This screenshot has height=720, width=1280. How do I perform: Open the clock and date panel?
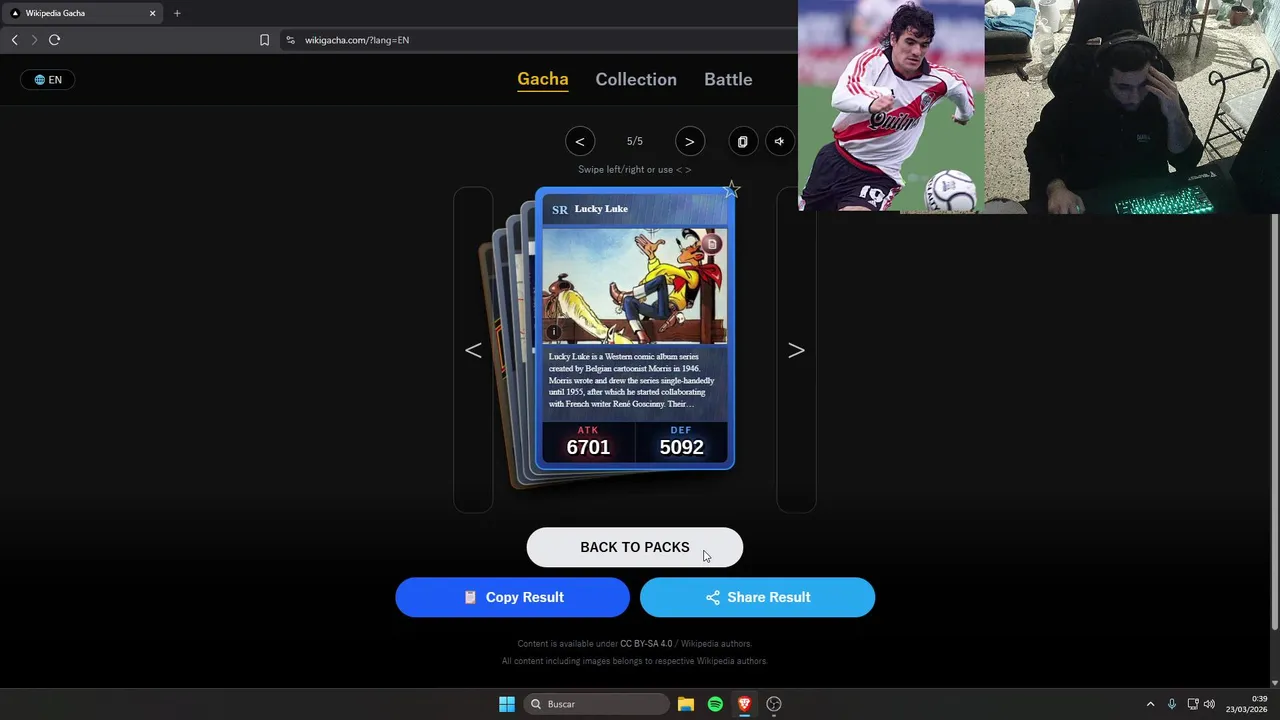1246,704
